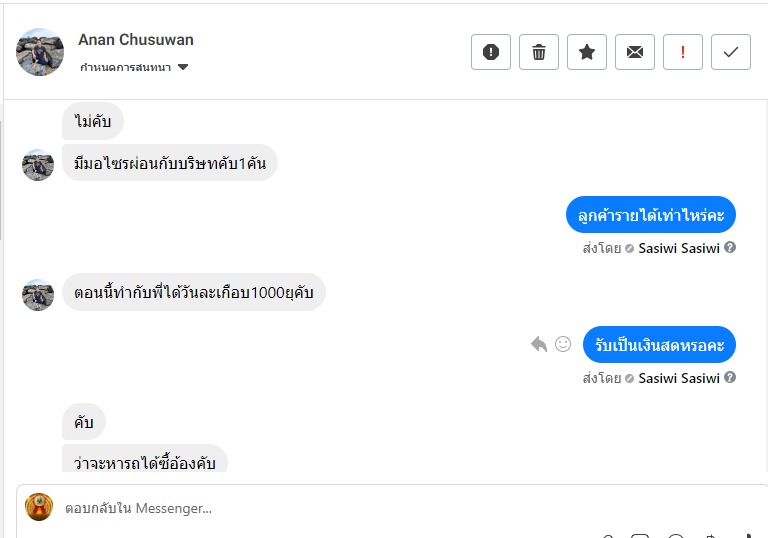Viewport: 768px width, 538px height.
Task: Open Anan Chusuwan's profile name link
Action: 136,40
